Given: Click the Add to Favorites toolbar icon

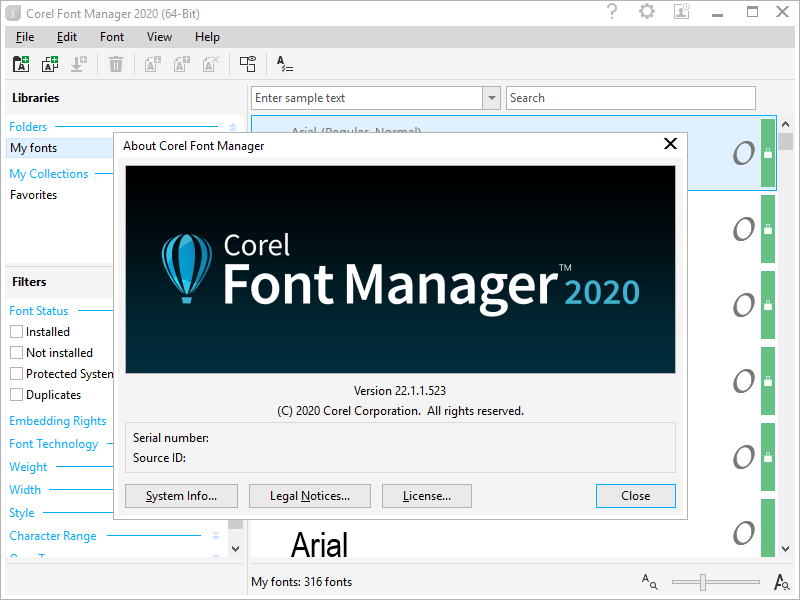Looking at the screenshot, I should [153, 64].
